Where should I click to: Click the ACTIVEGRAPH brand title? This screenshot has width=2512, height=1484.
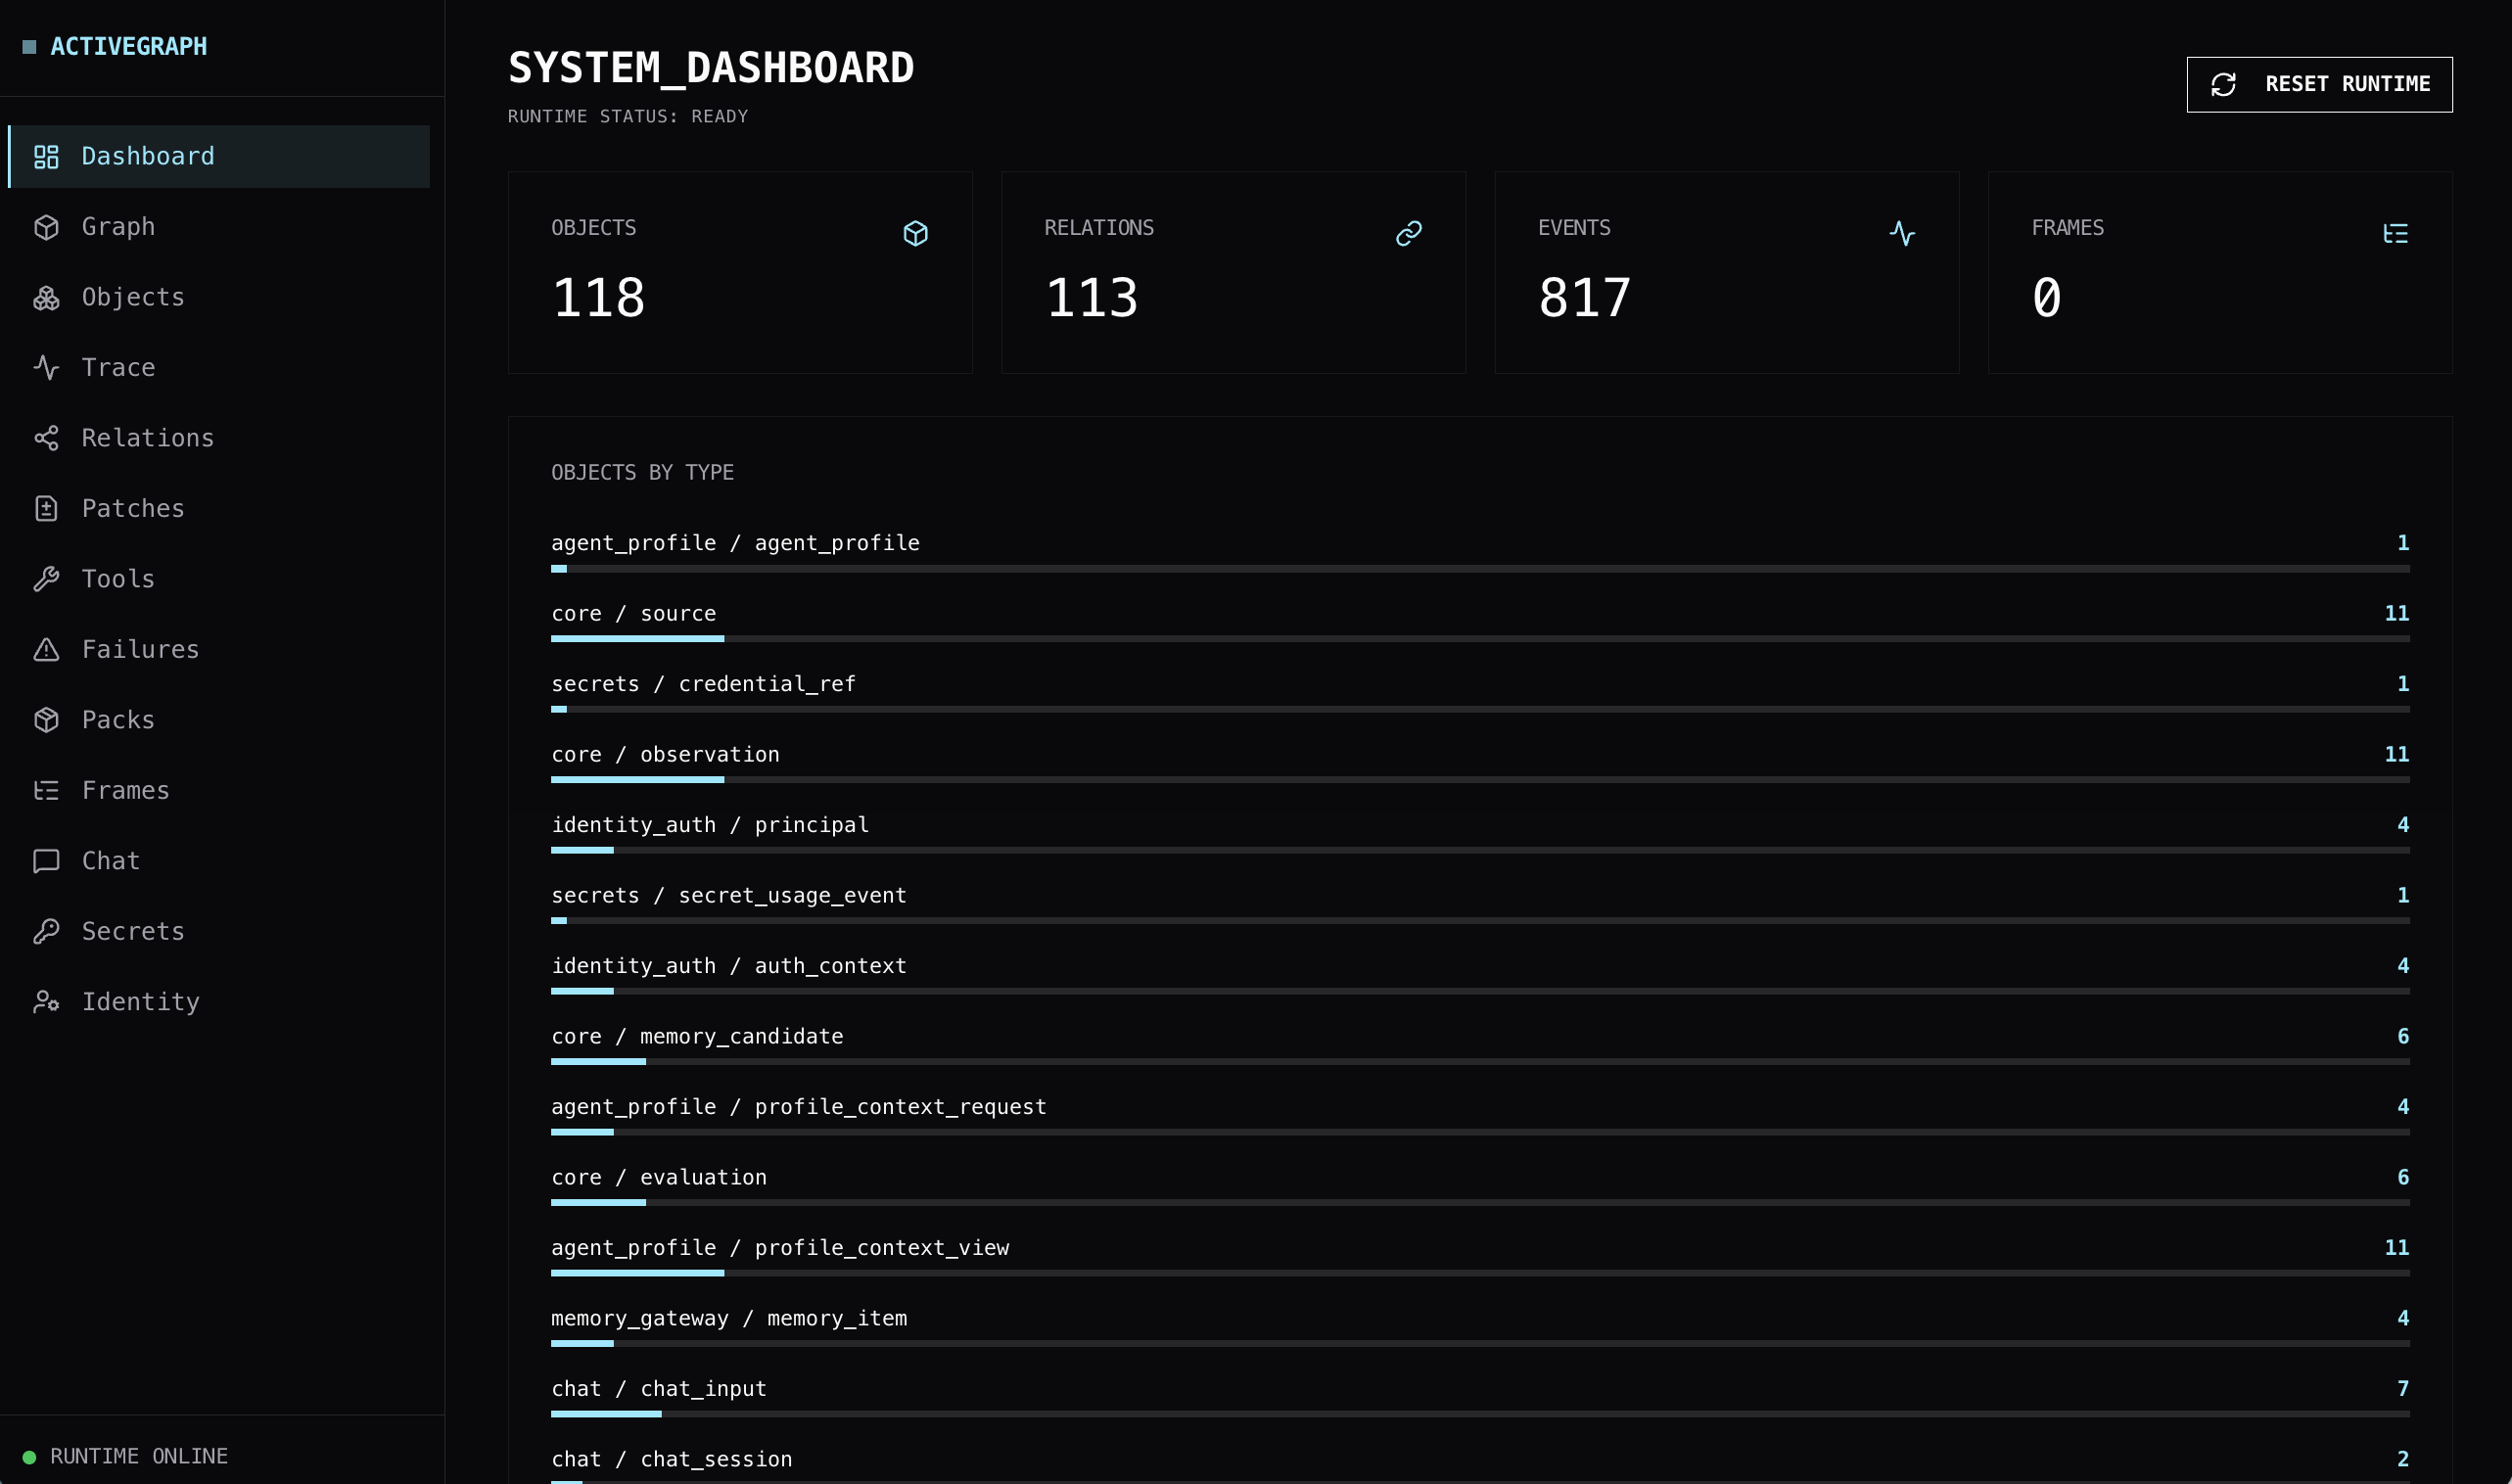[129, 47]
